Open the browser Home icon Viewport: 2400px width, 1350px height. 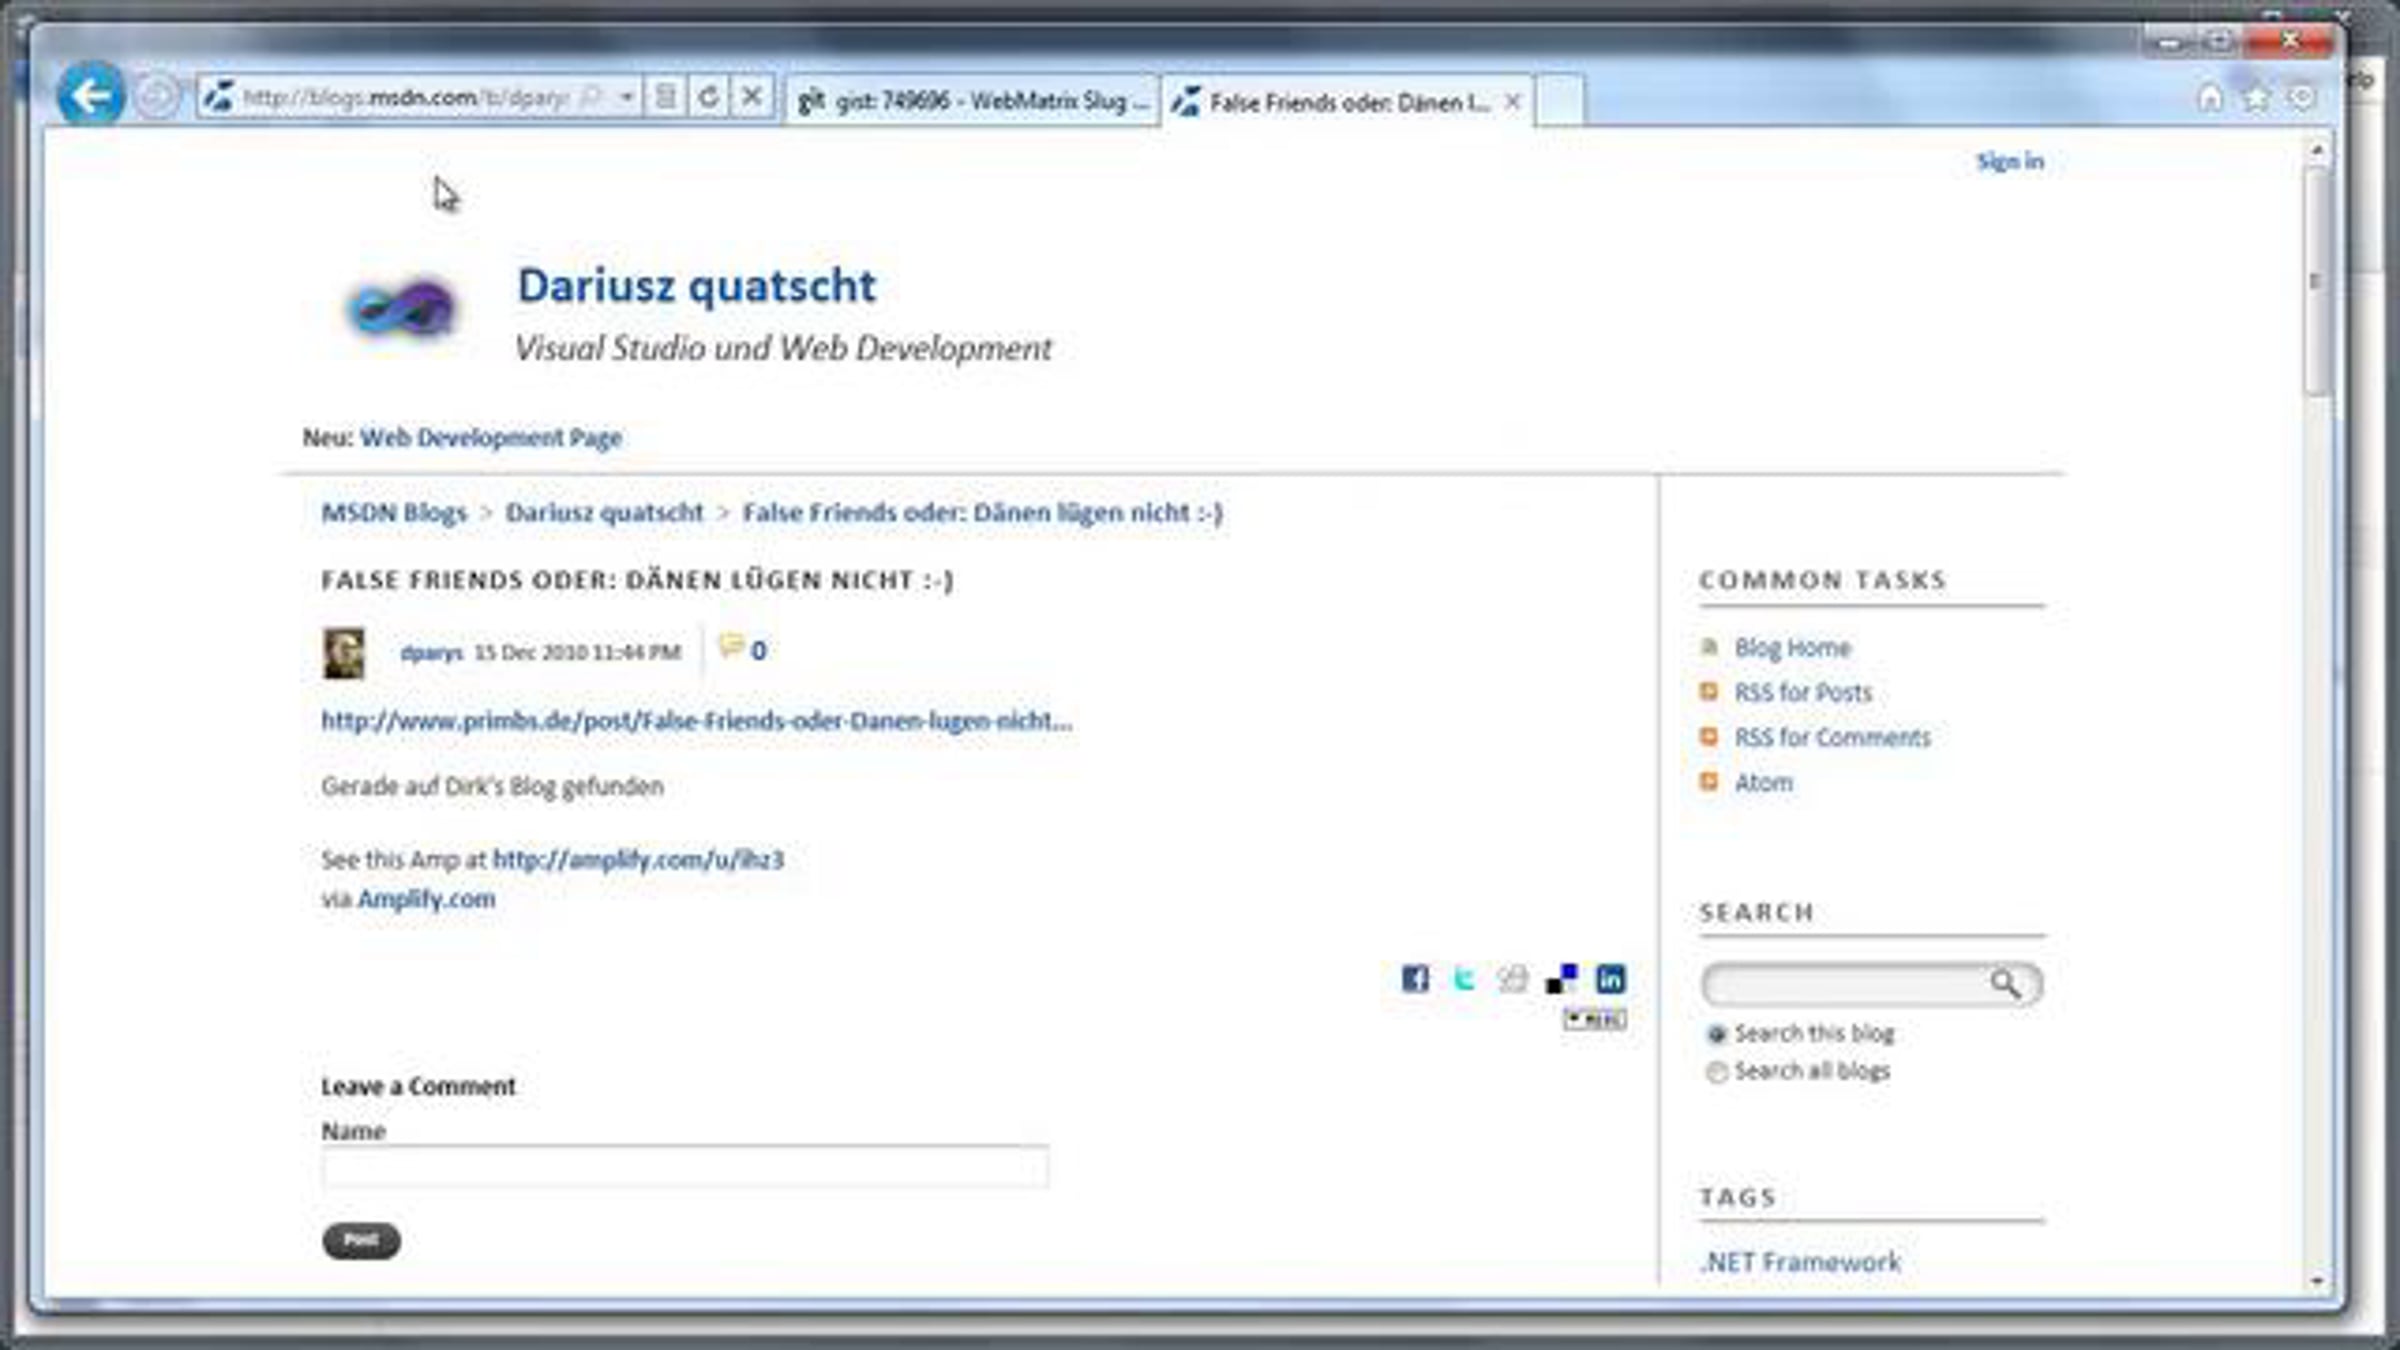[2210, 98]
